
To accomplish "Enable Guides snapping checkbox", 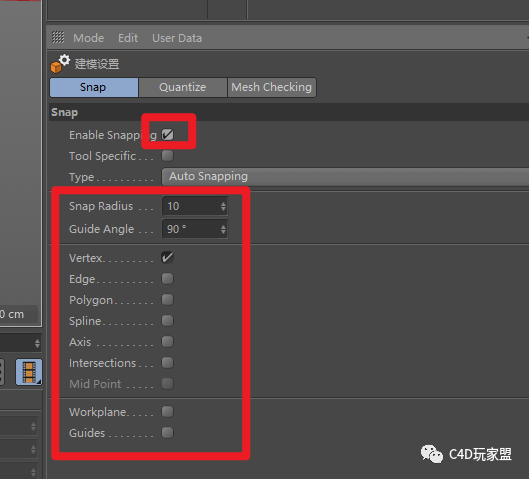I will 167,432.
